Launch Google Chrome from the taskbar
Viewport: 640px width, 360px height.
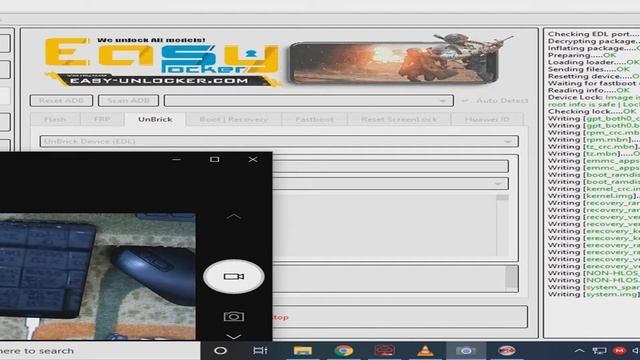pyautogui.click(x=343, y=351)
